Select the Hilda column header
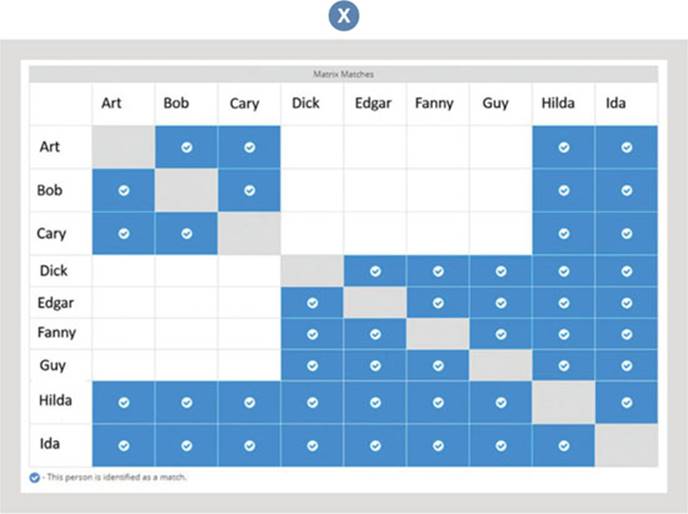 click(x=558, y=103)
